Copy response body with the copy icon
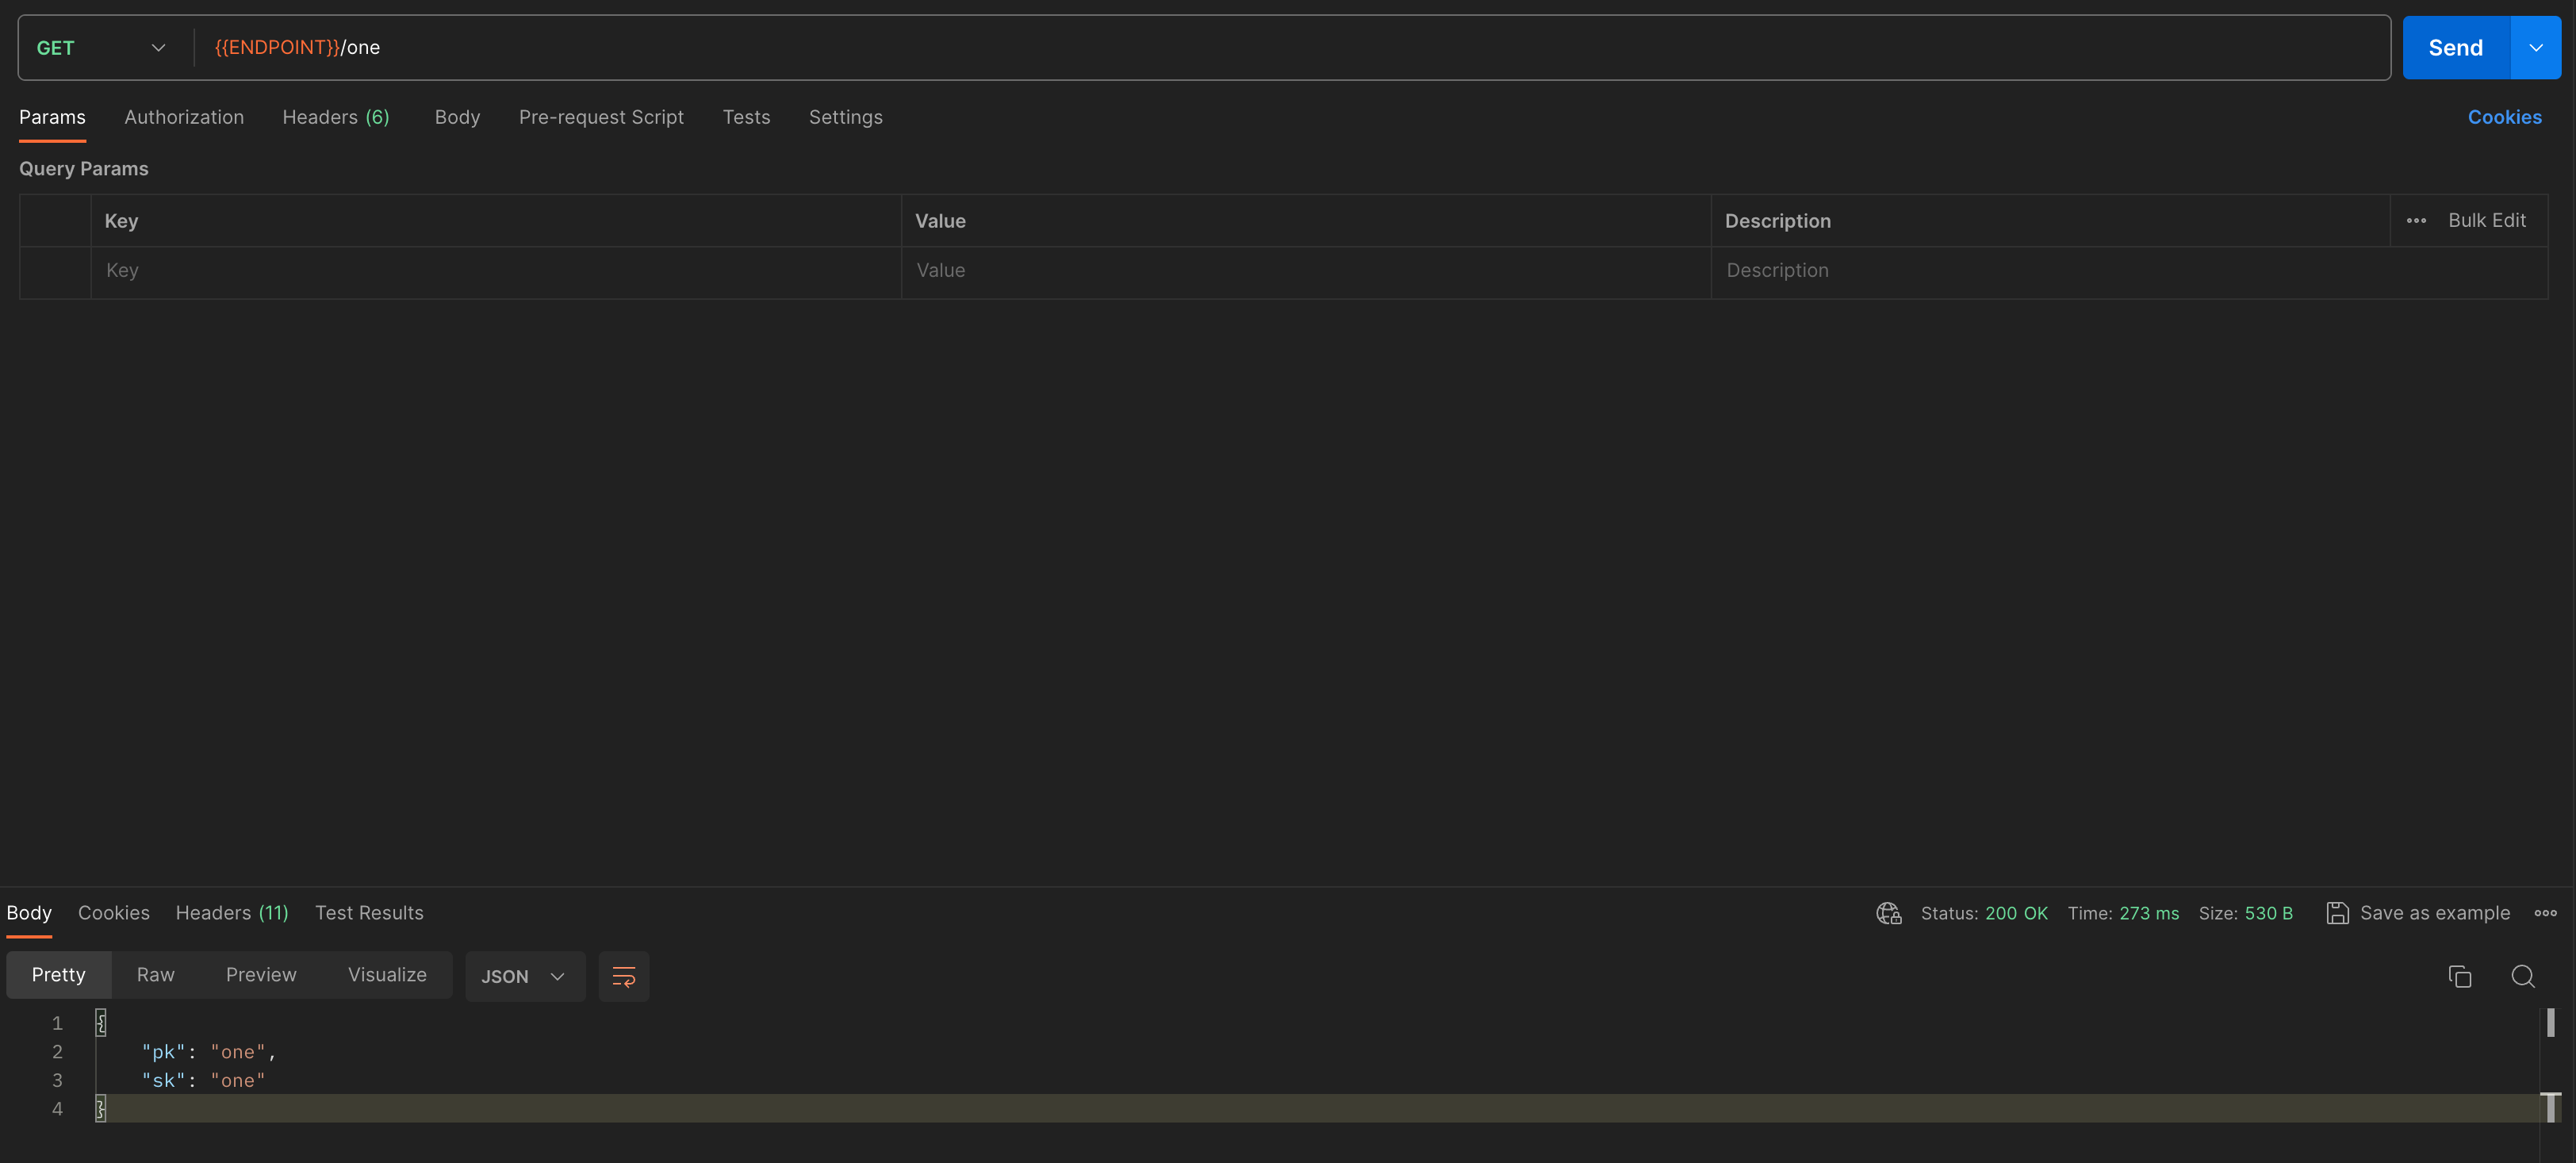The height and width of the screenshot is (1163, 2576). [2459, 976]
